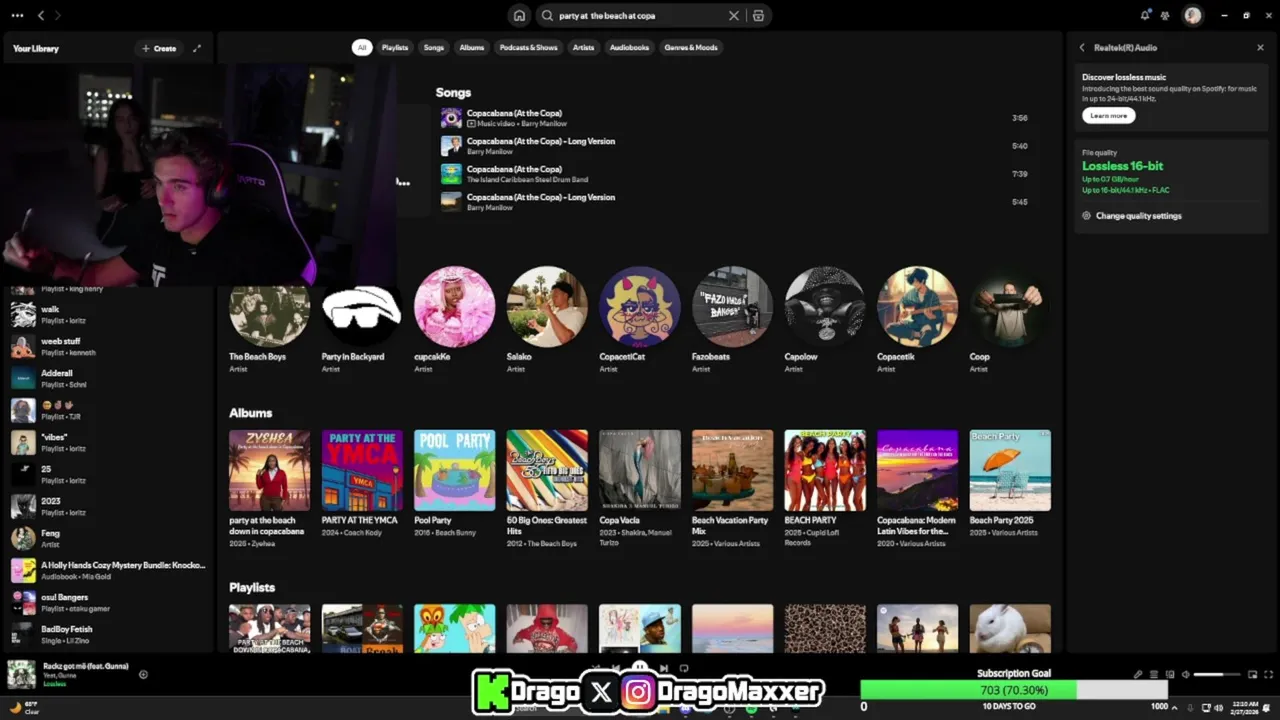Click the Home icon
This screenshot has height=720, width=1280.
[x=519, y=15]
